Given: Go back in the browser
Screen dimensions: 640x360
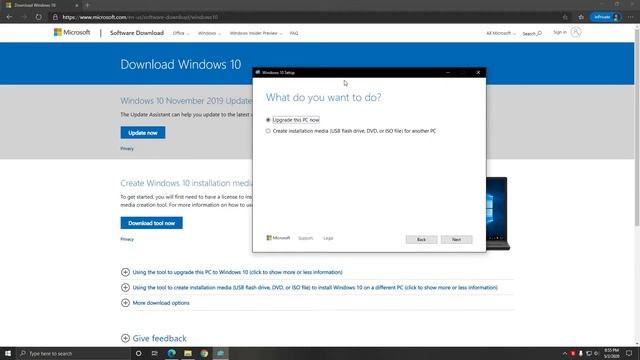Looking at the screenshot, I should point(9,17).
